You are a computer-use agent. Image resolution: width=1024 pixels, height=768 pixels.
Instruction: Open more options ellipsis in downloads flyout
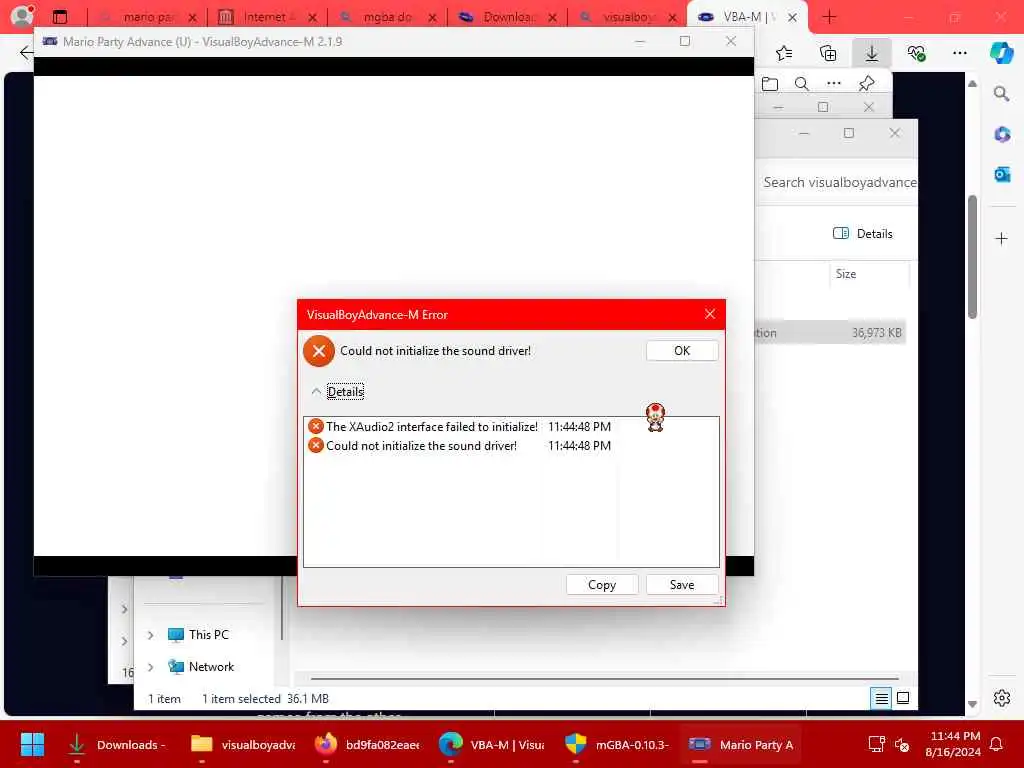pos(833,84)
